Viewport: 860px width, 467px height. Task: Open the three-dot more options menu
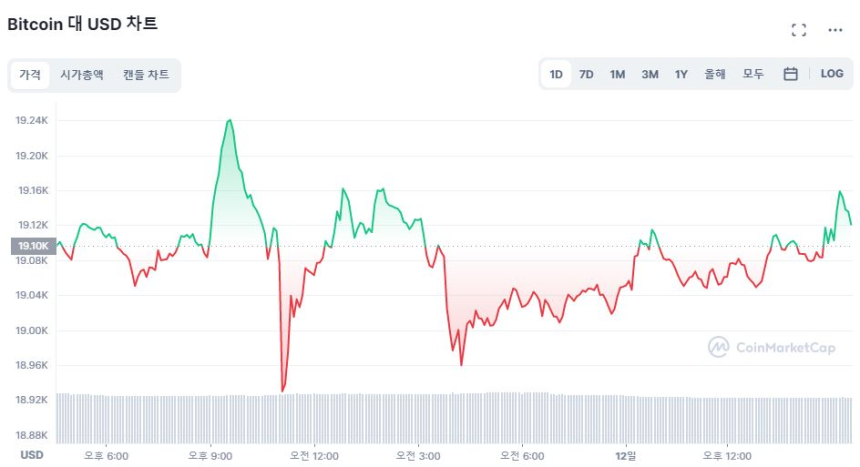click(x=835, y=30)
